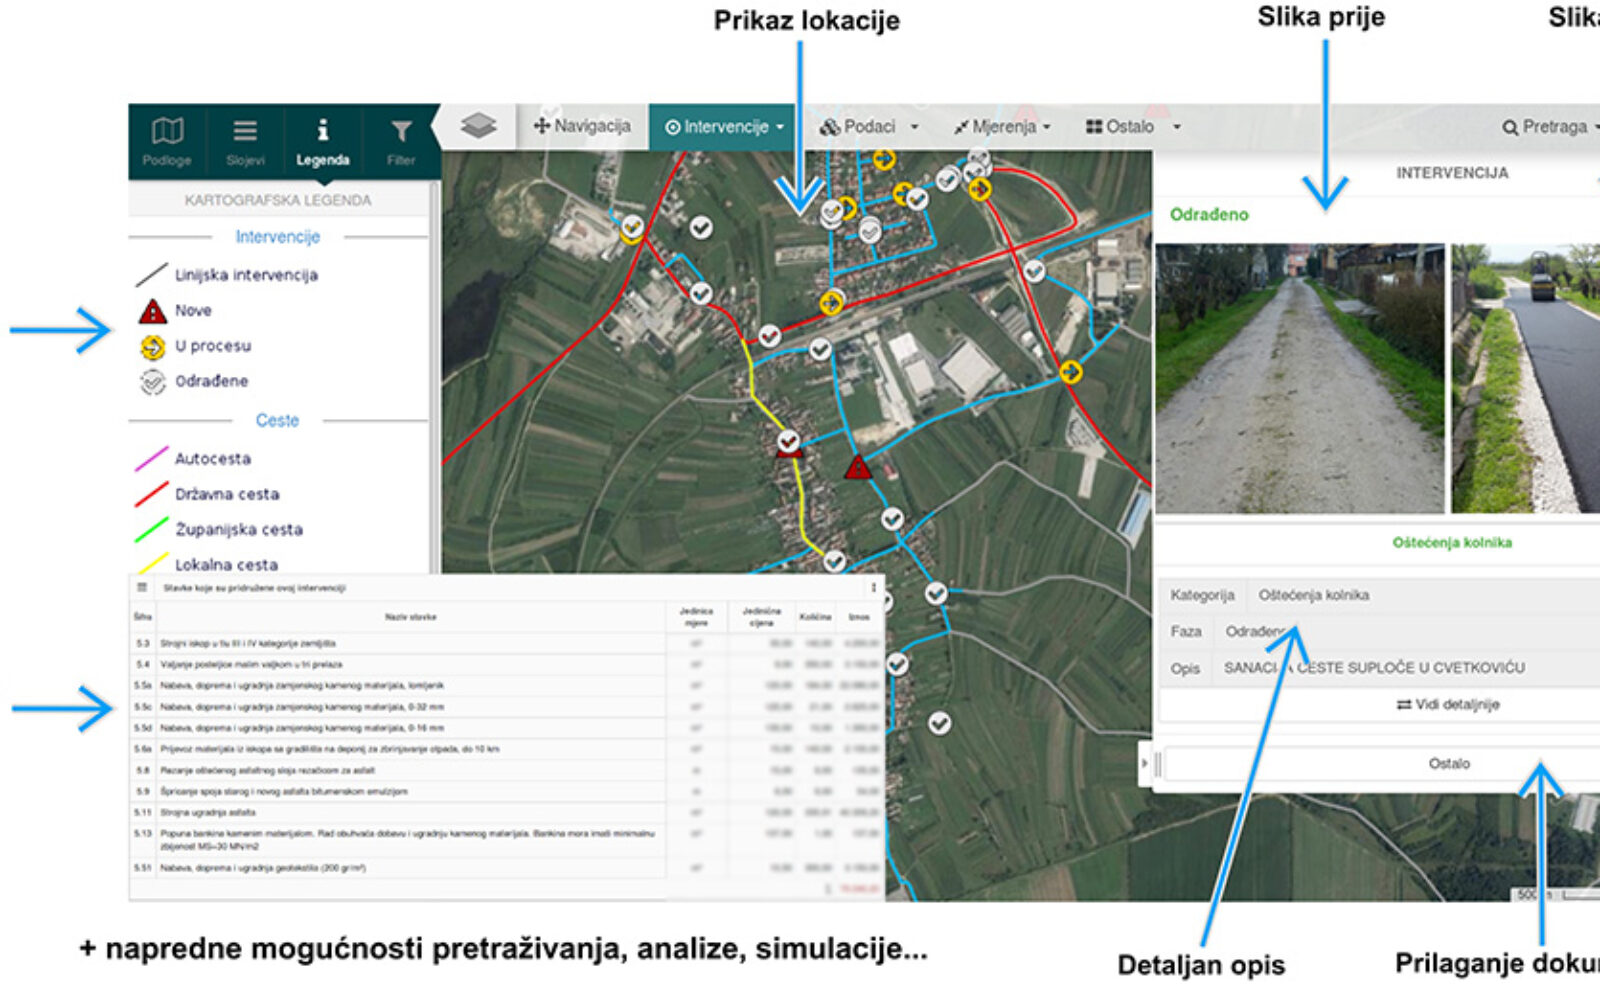Click the stacked layers icon in toolbar
This screenshot has width=1600, height=1000.
[x=478, y=126]
